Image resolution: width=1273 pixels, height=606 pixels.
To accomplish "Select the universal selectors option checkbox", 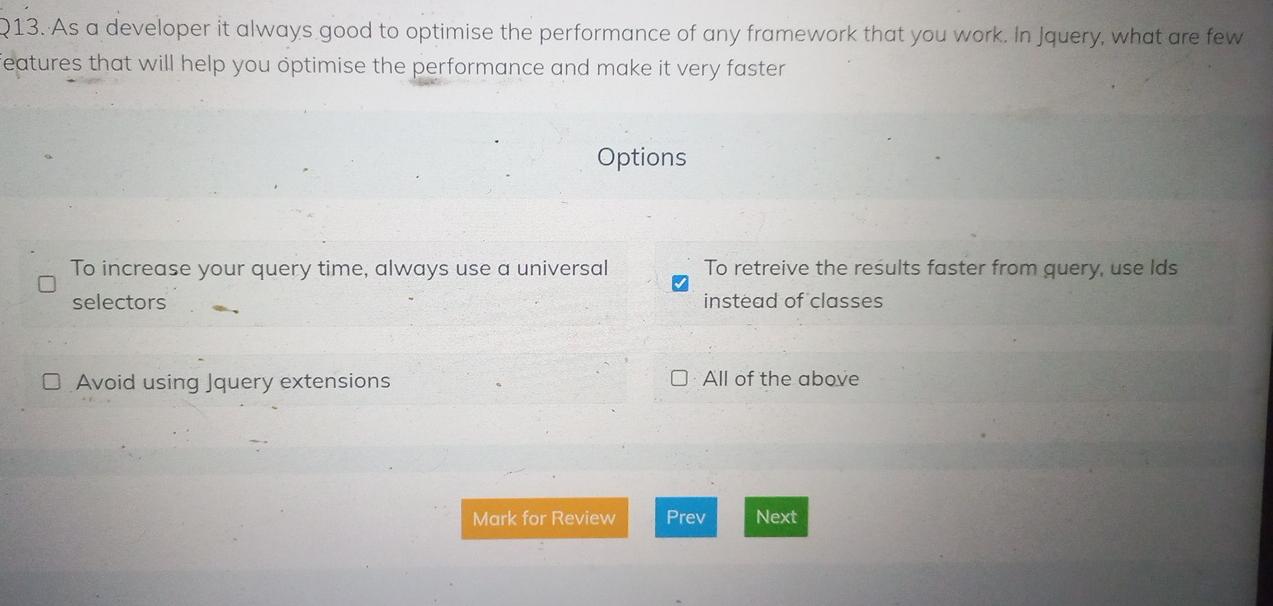I will (48, 283).
